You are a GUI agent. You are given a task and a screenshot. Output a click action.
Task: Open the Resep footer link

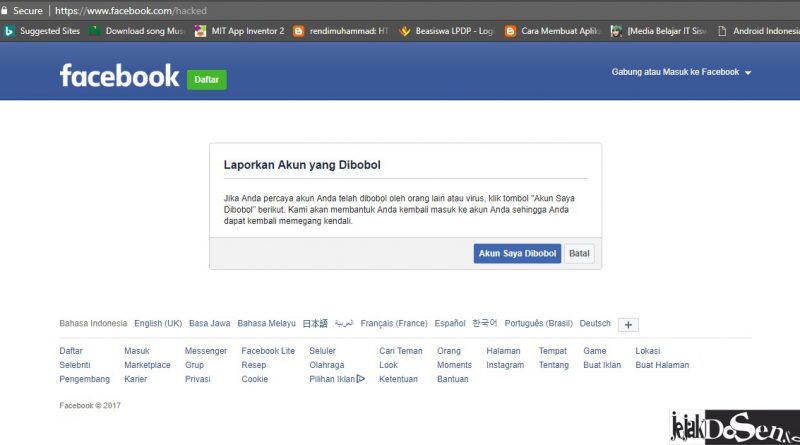[x=254, y=365]
